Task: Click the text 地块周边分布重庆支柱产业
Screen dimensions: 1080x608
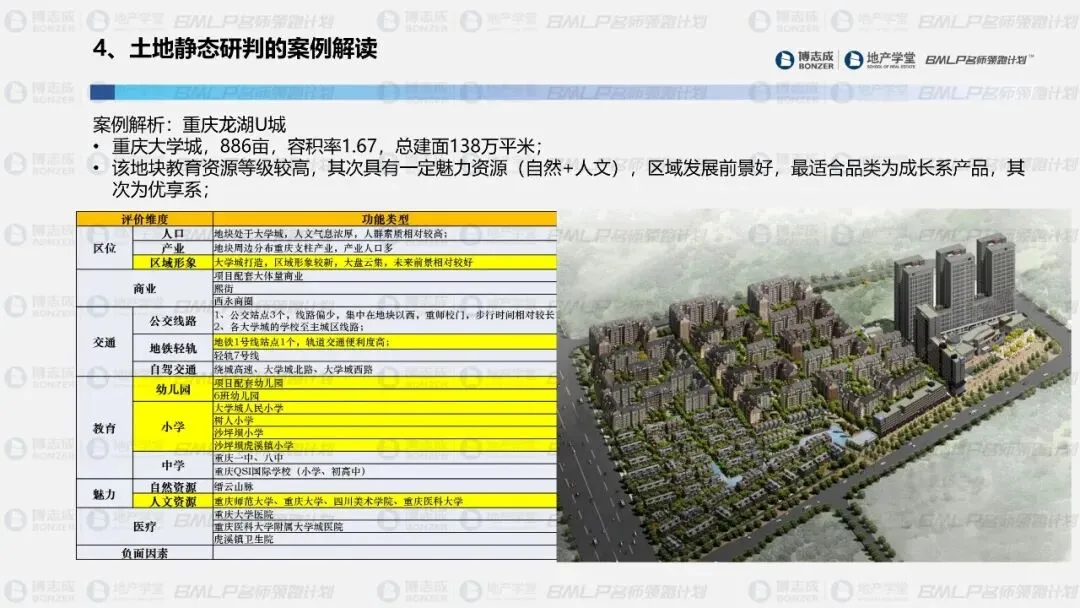Action: pos(303,247)
